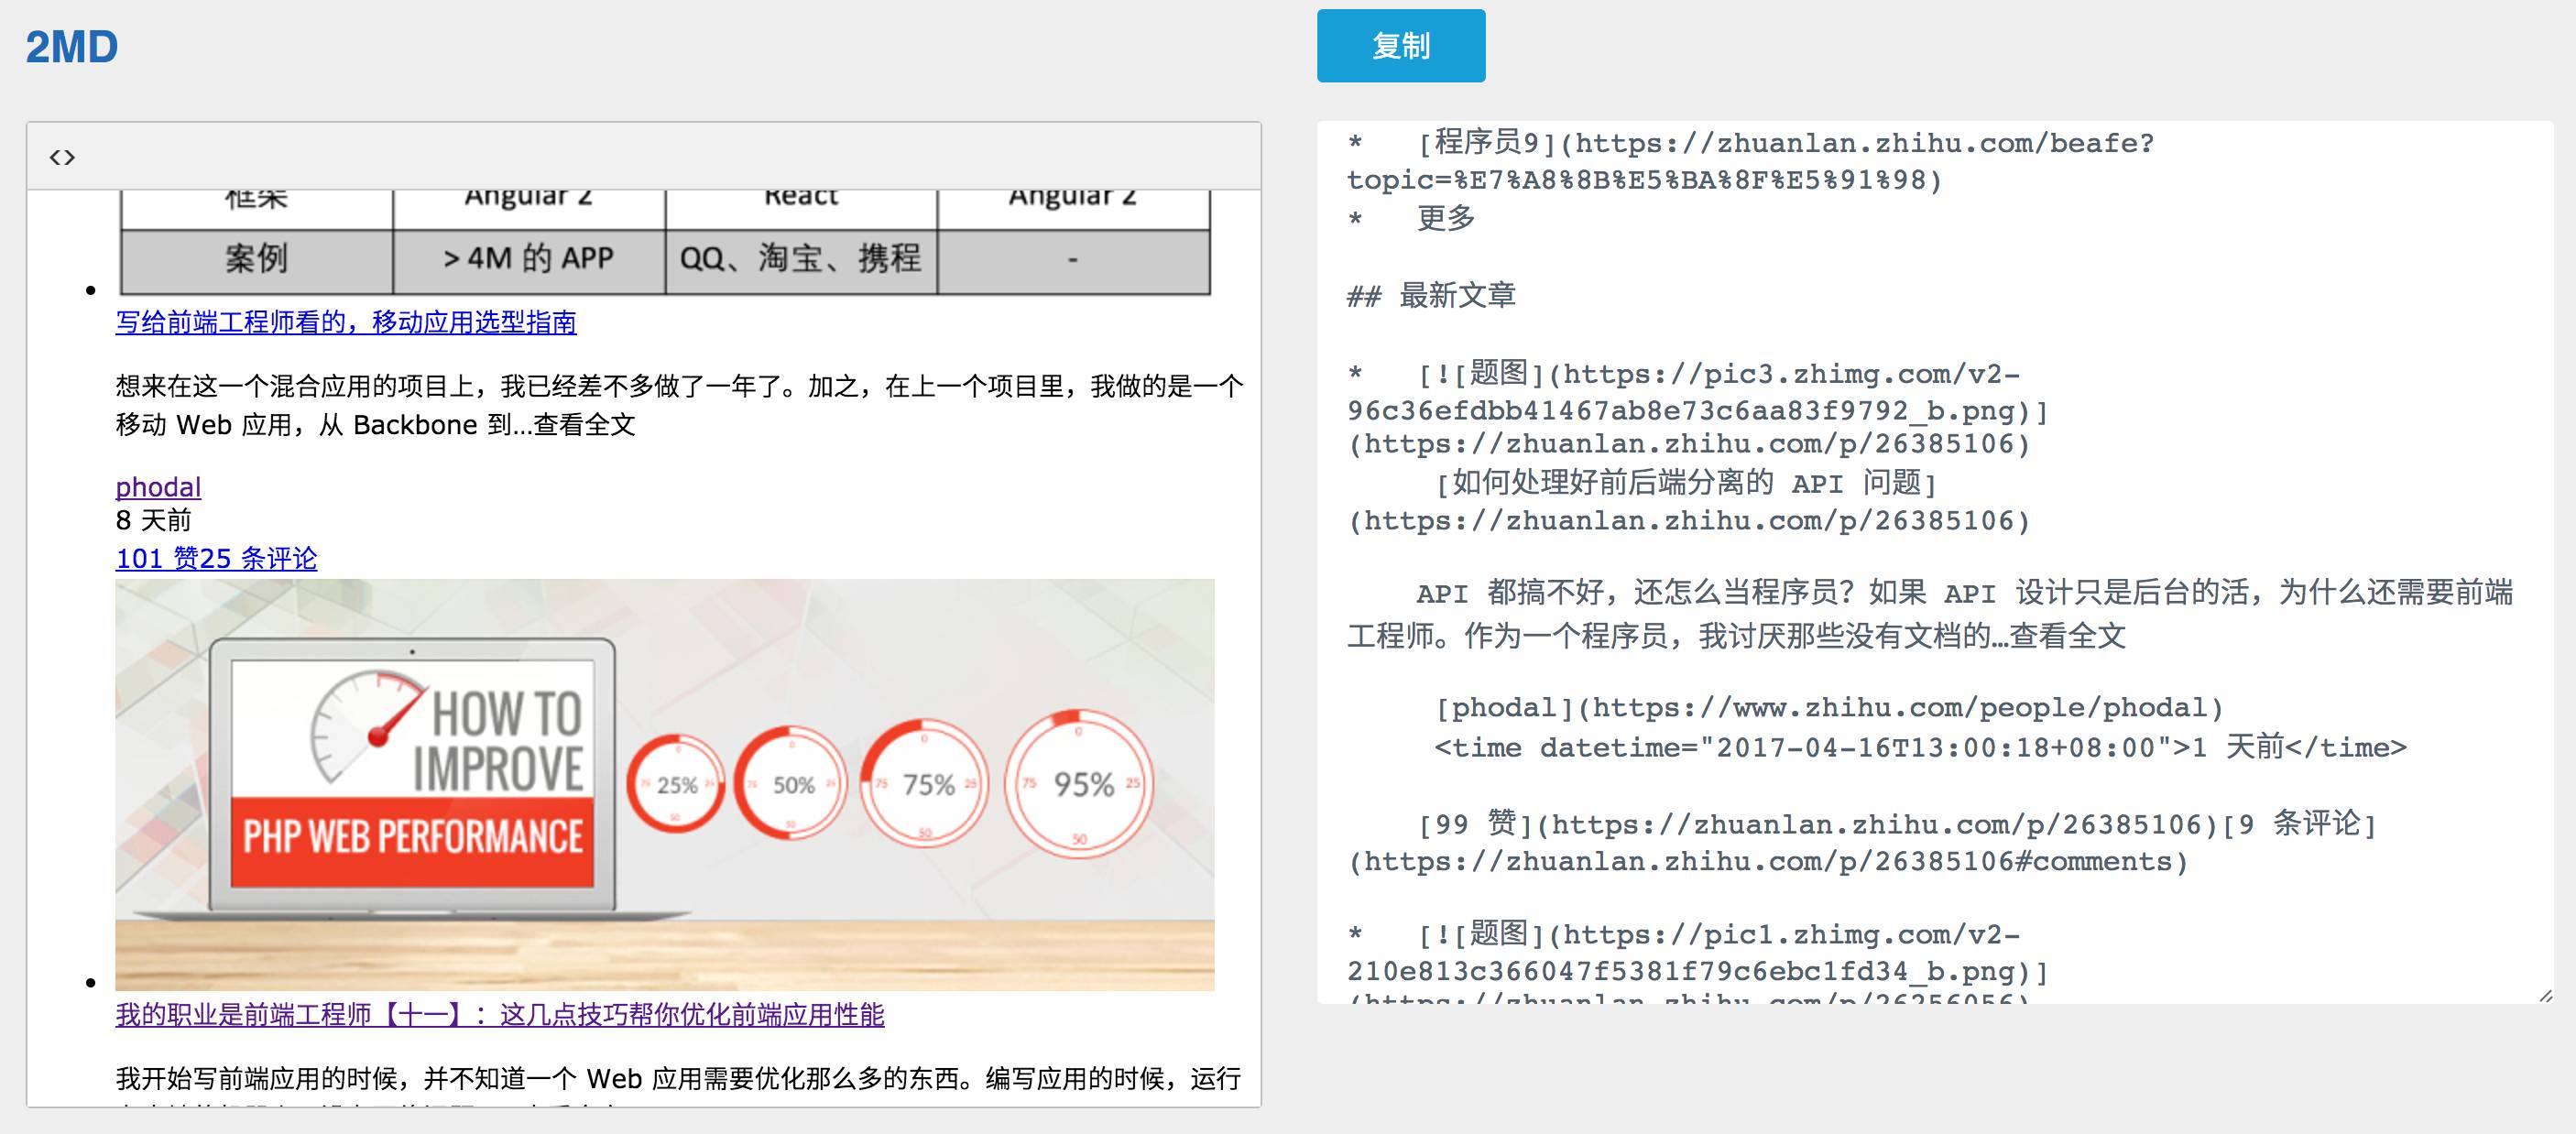The image size is (2576, 1134).
Task: Click the 8 天前 timestamp text
Action: click(153, 520)
